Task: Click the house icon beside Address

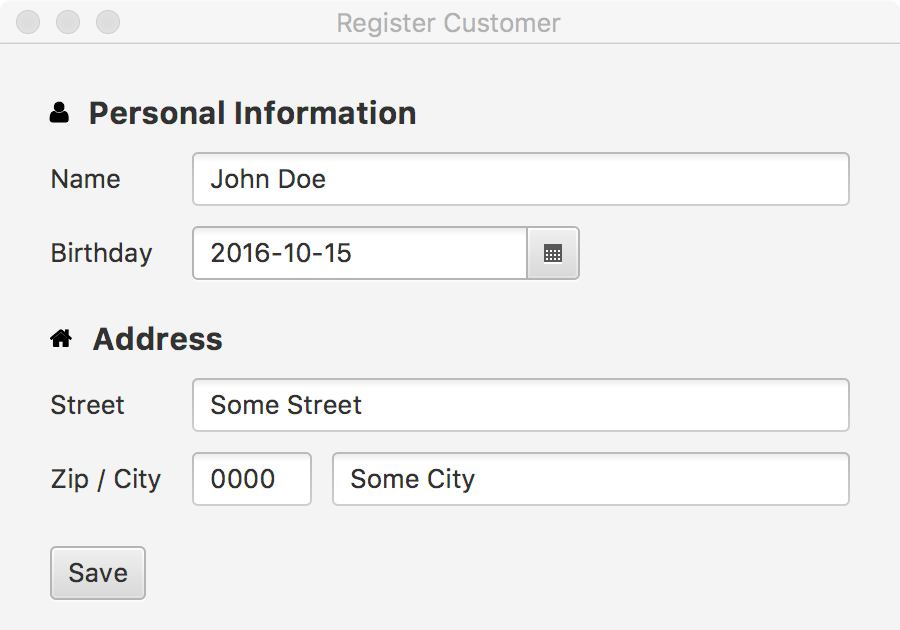Action: point(61,340)
